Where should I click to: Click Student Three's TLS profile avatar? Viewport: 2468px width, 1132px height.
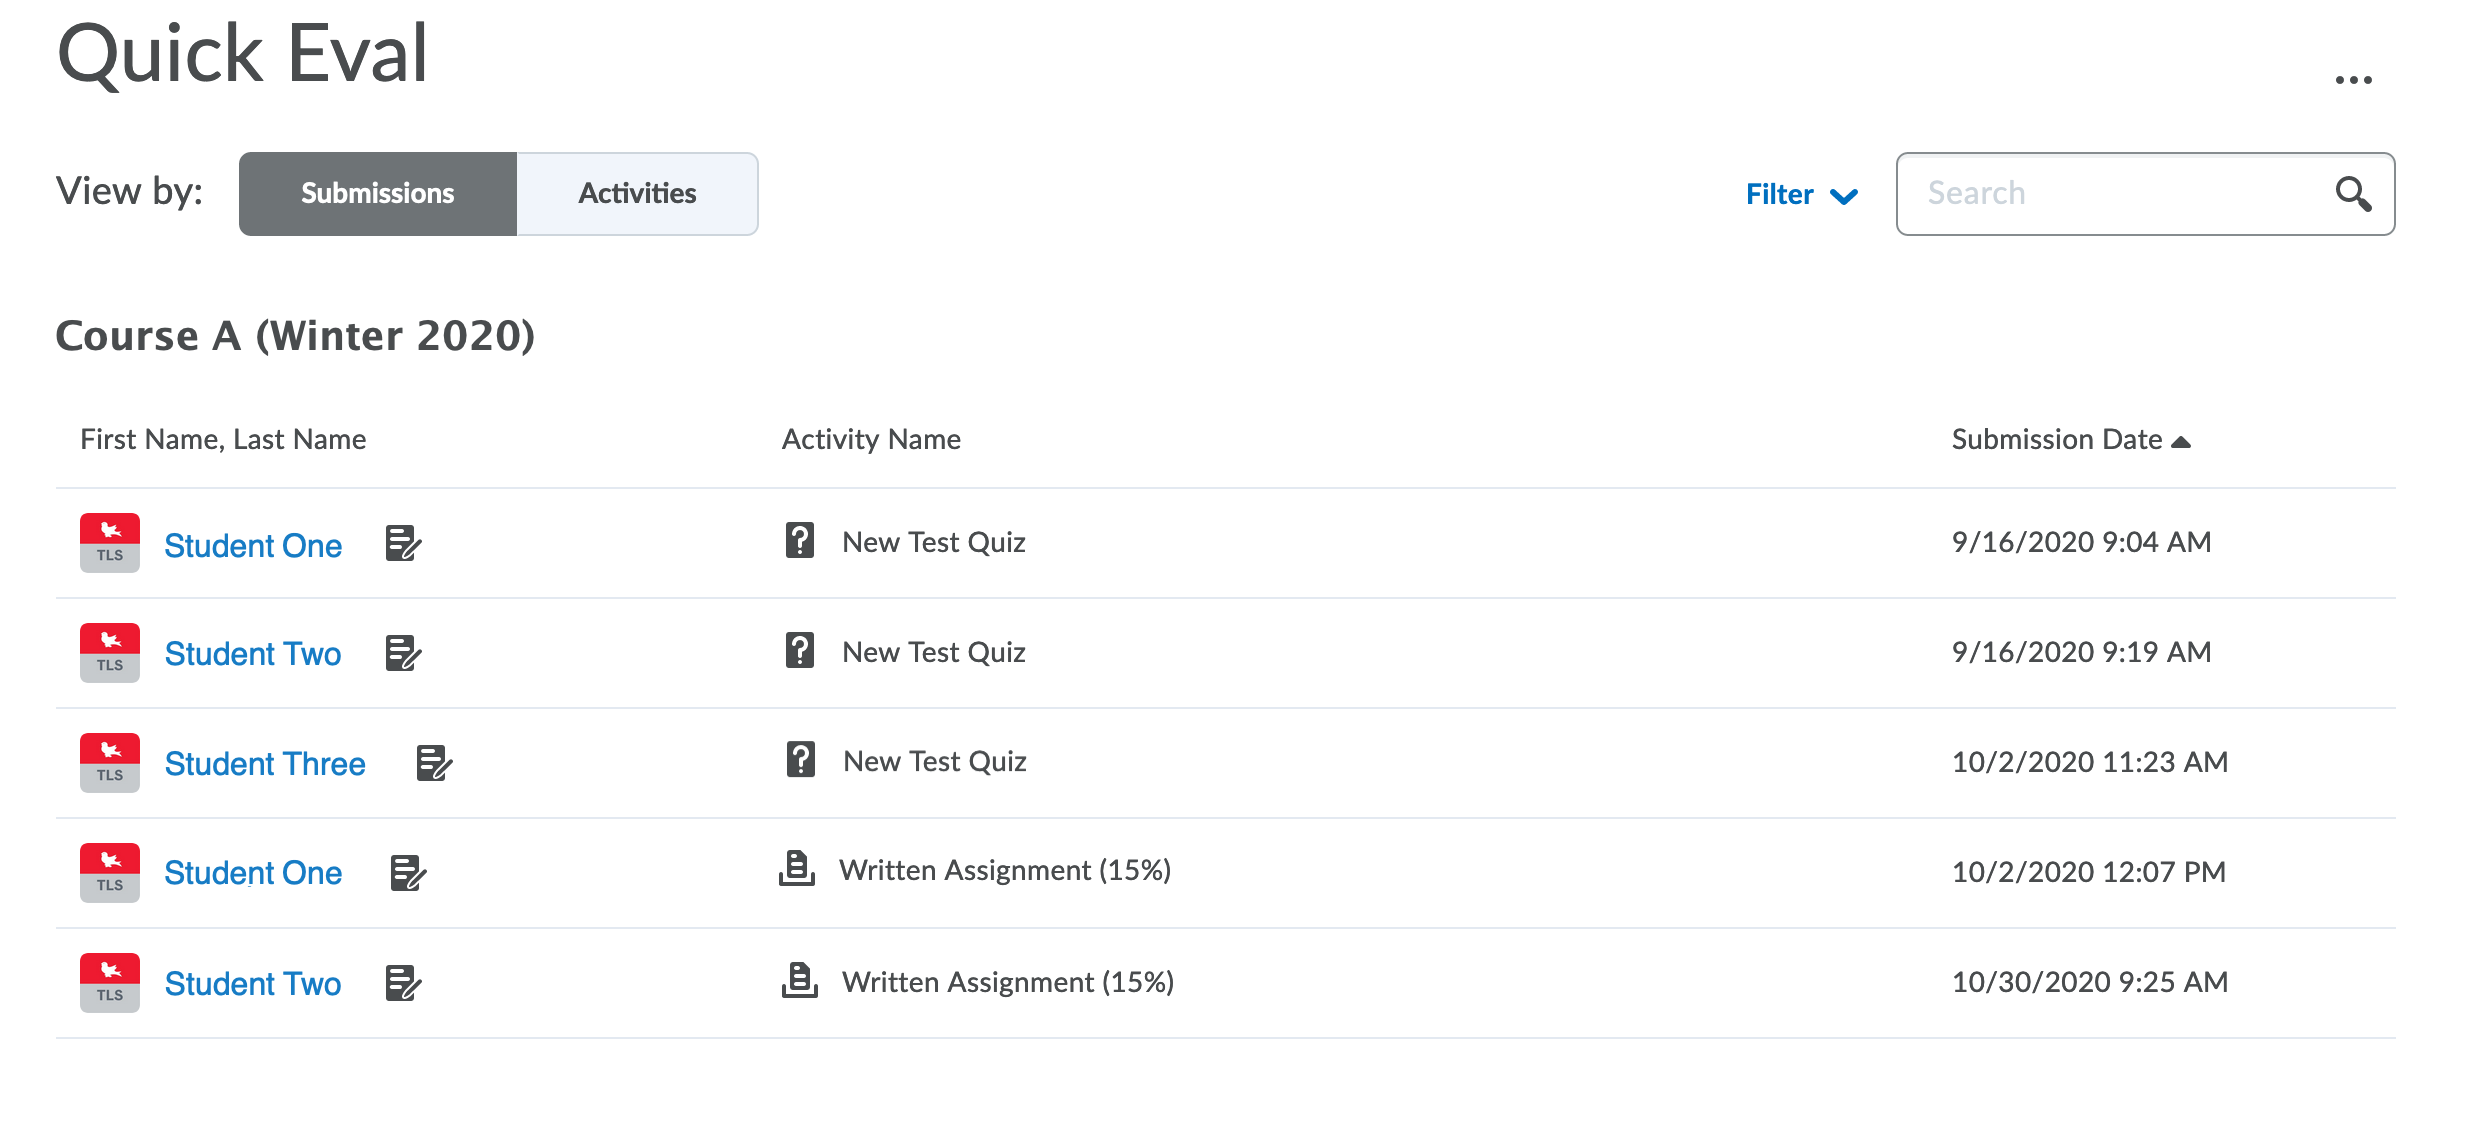110,763
